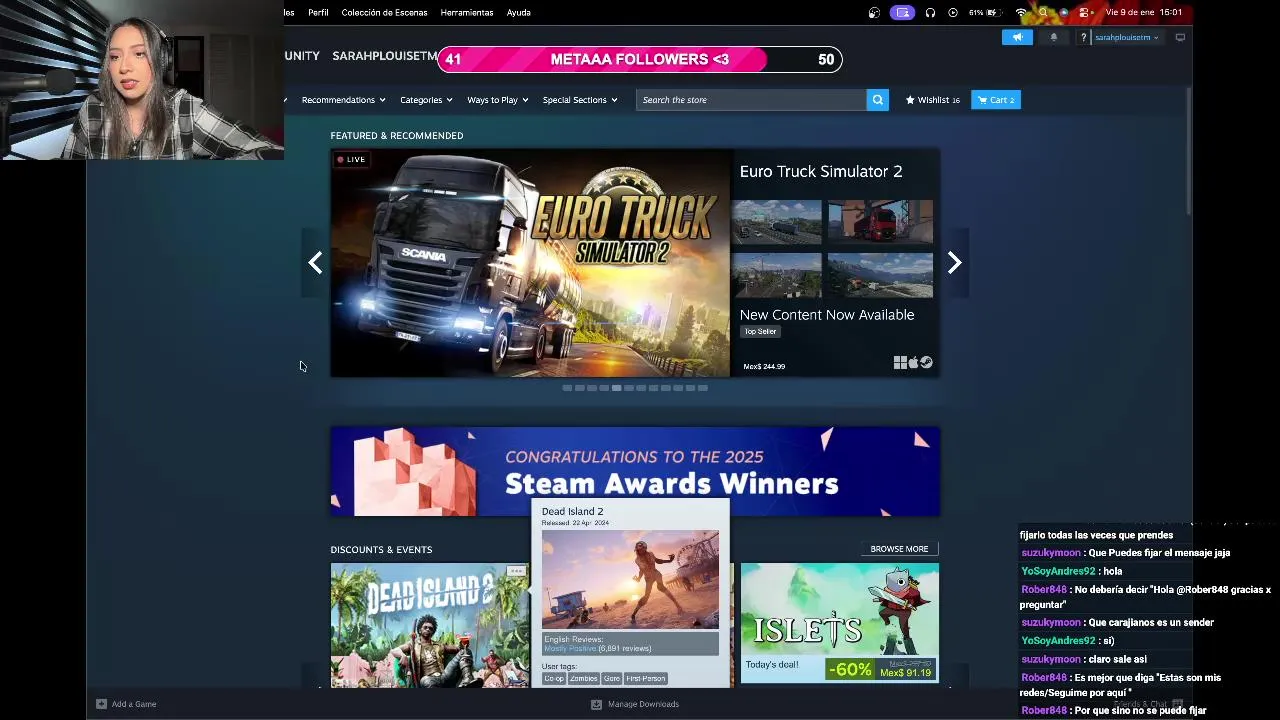Open the Islets Today's deal capsule
Screen dimensions: 1280x720
click(x=840, y=623)
